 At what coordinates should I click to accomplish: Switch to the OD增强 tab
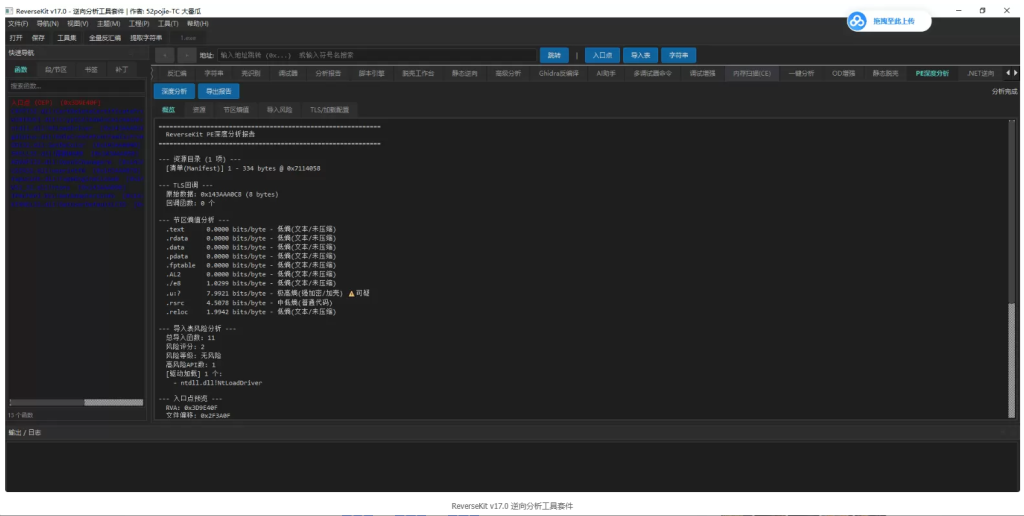(843, 73)
